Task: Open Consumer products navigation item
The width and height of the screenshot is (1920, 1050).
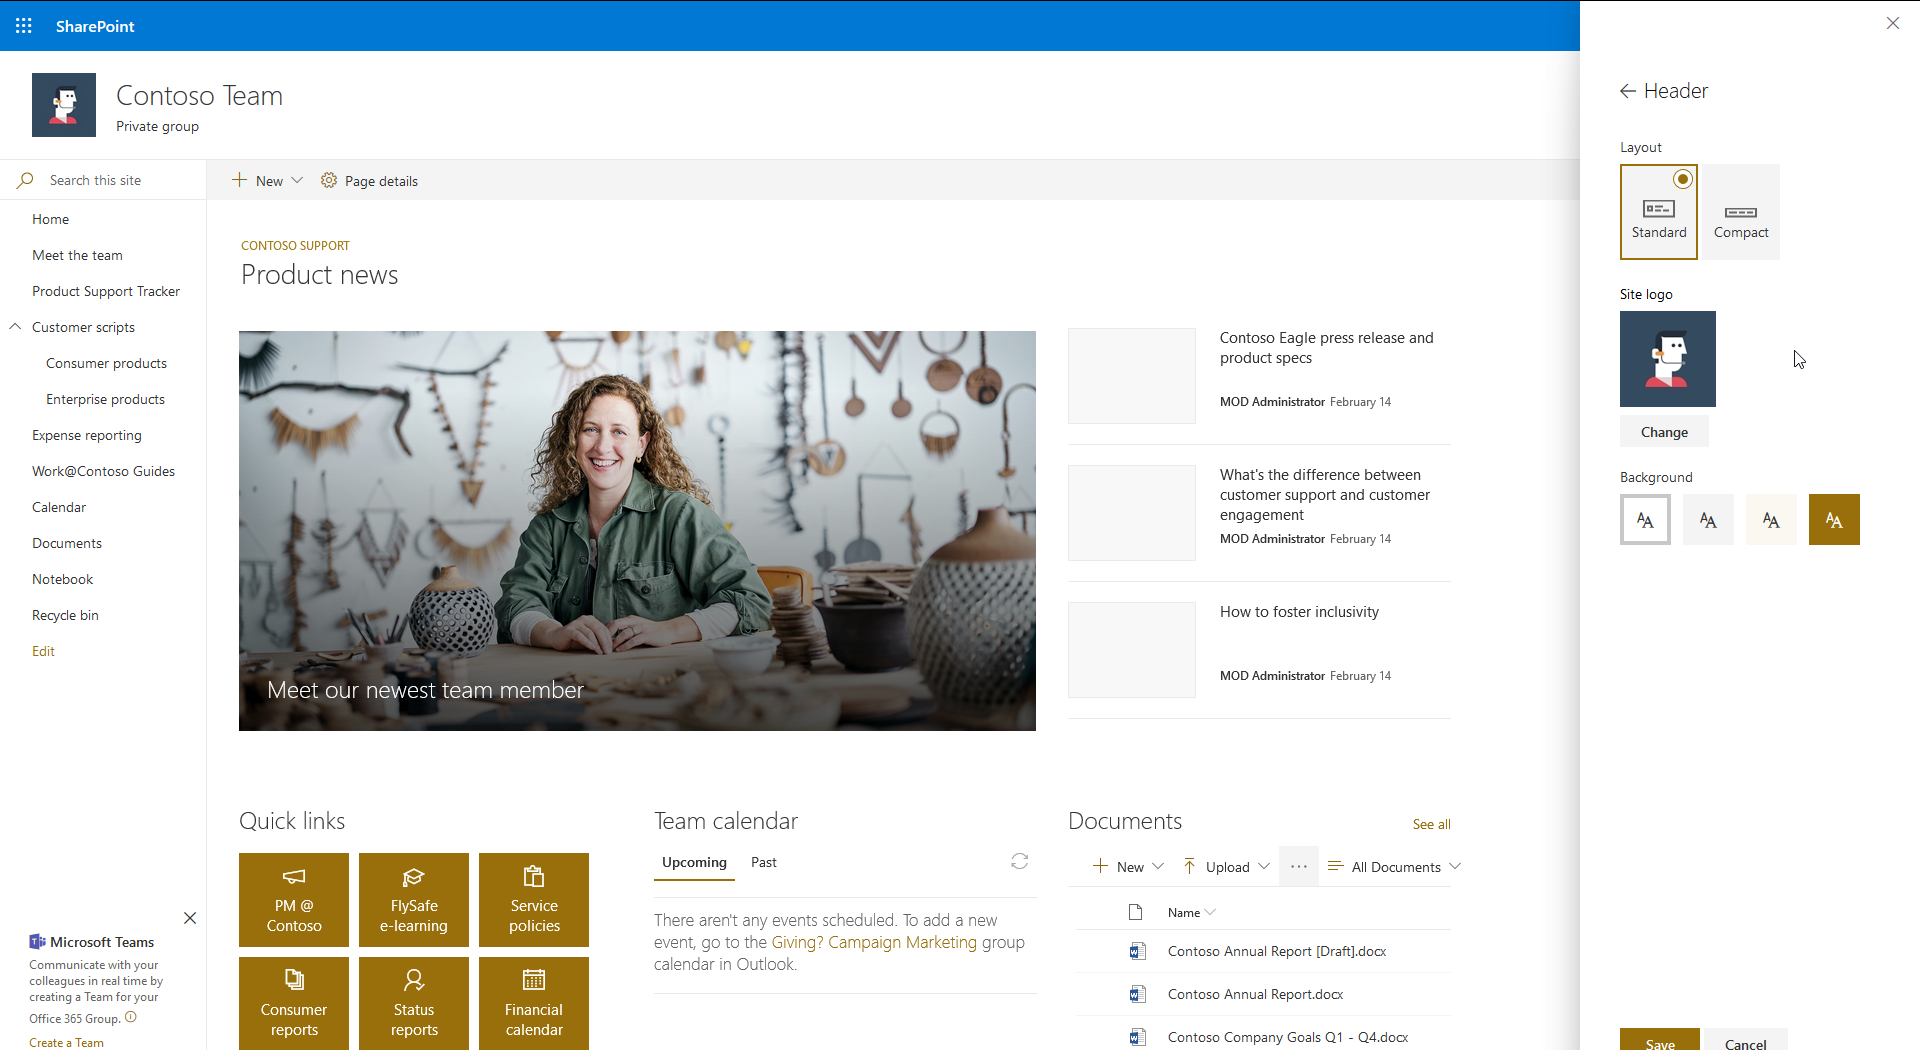Action: 106,363
